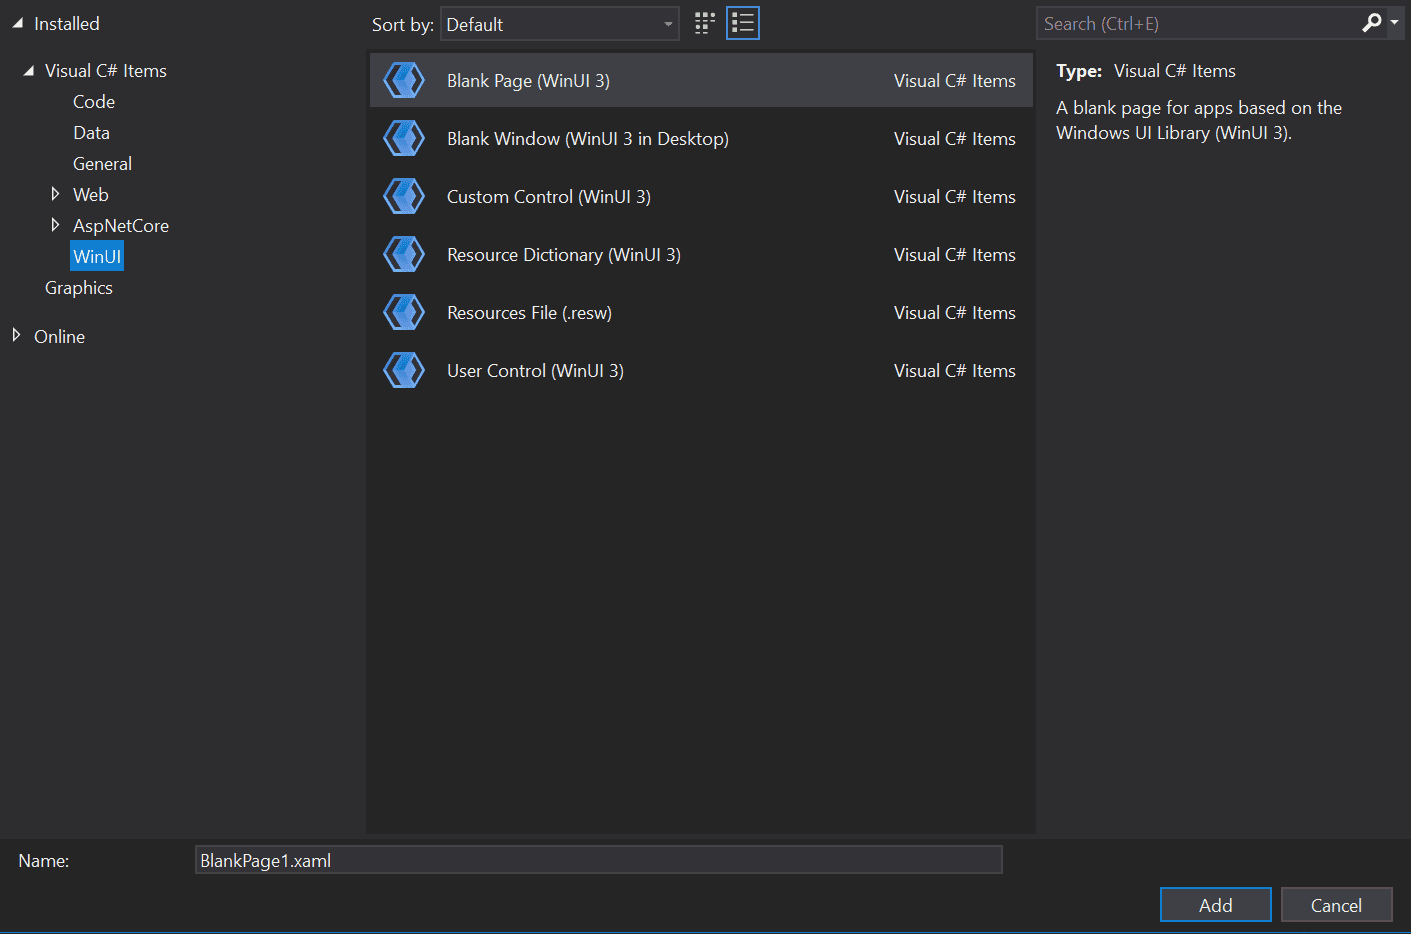Expand the Online category
This screenshot has height=934, width=1411.
(x=16, y=336)
